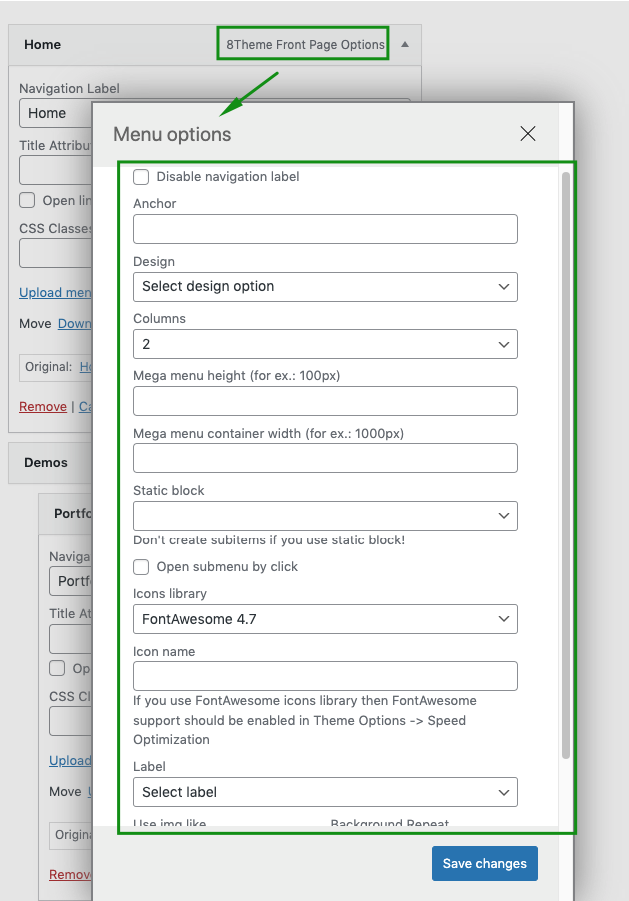Close the Menu options dialog
629x901 pixels.
(527, 133)
